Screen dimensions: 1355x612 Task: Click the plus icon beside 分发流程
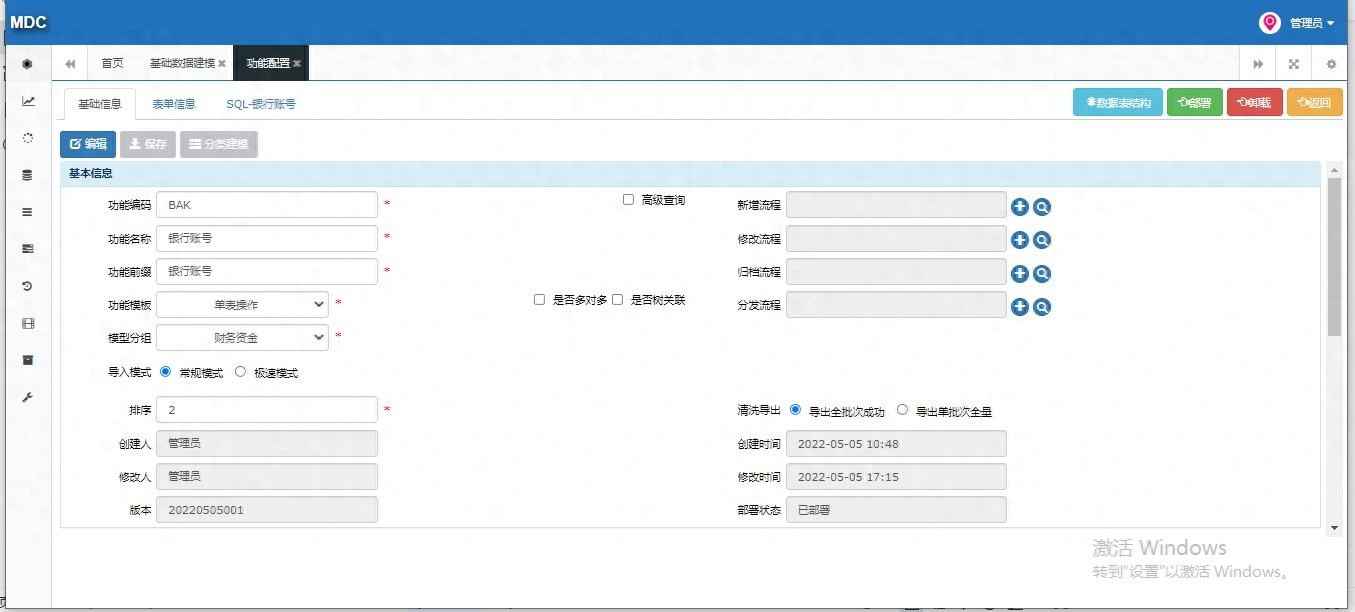click(x=1020, y=306)
